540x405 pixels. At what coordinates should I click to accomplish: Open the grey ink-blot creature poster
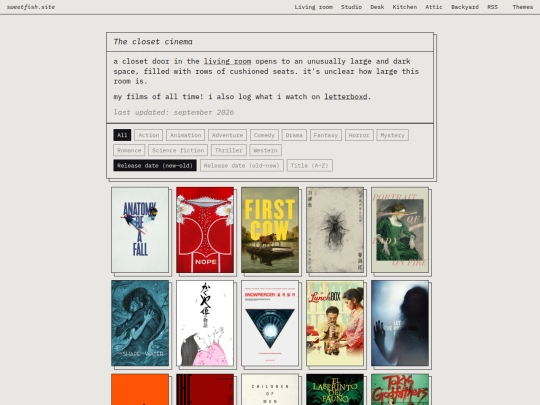pos(335,230)
